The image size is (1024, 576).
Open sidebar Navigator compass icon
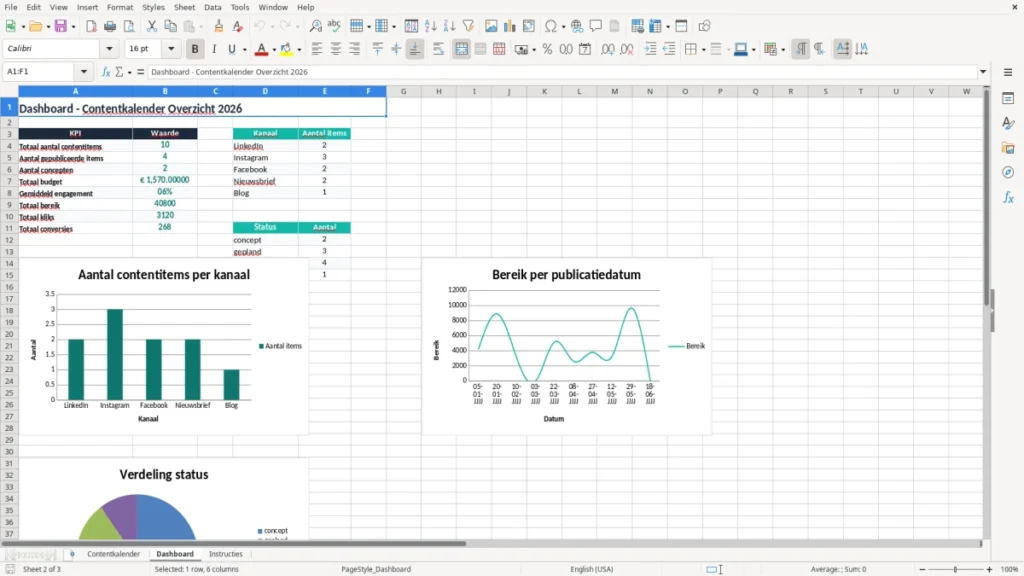[x=1008, y=173]
